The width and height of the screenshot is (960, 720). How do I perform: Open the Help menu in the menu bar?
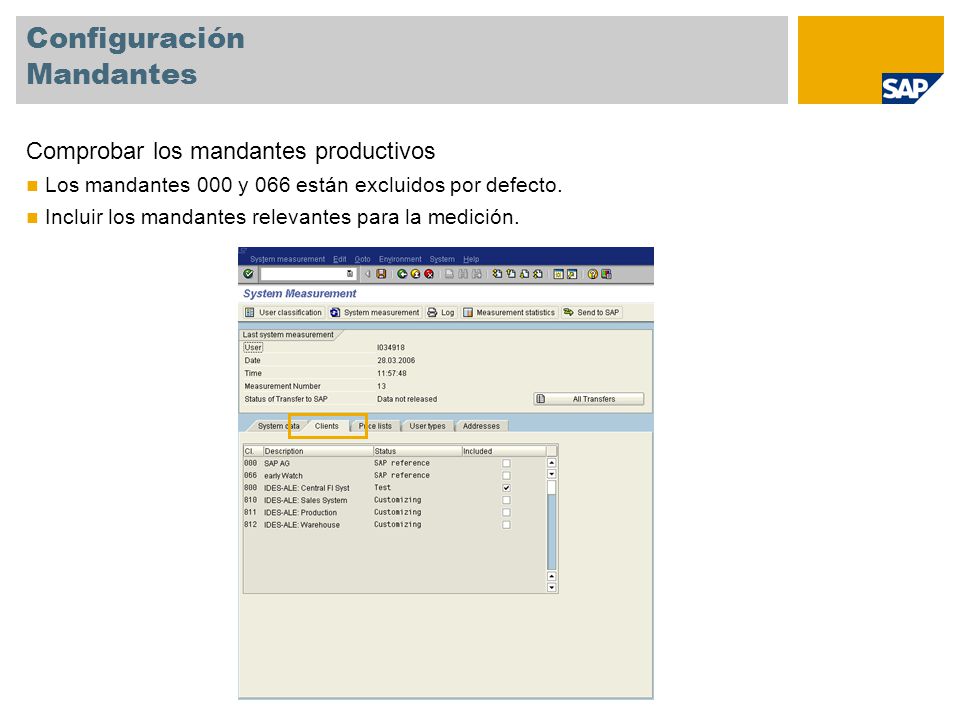[471, 259]
